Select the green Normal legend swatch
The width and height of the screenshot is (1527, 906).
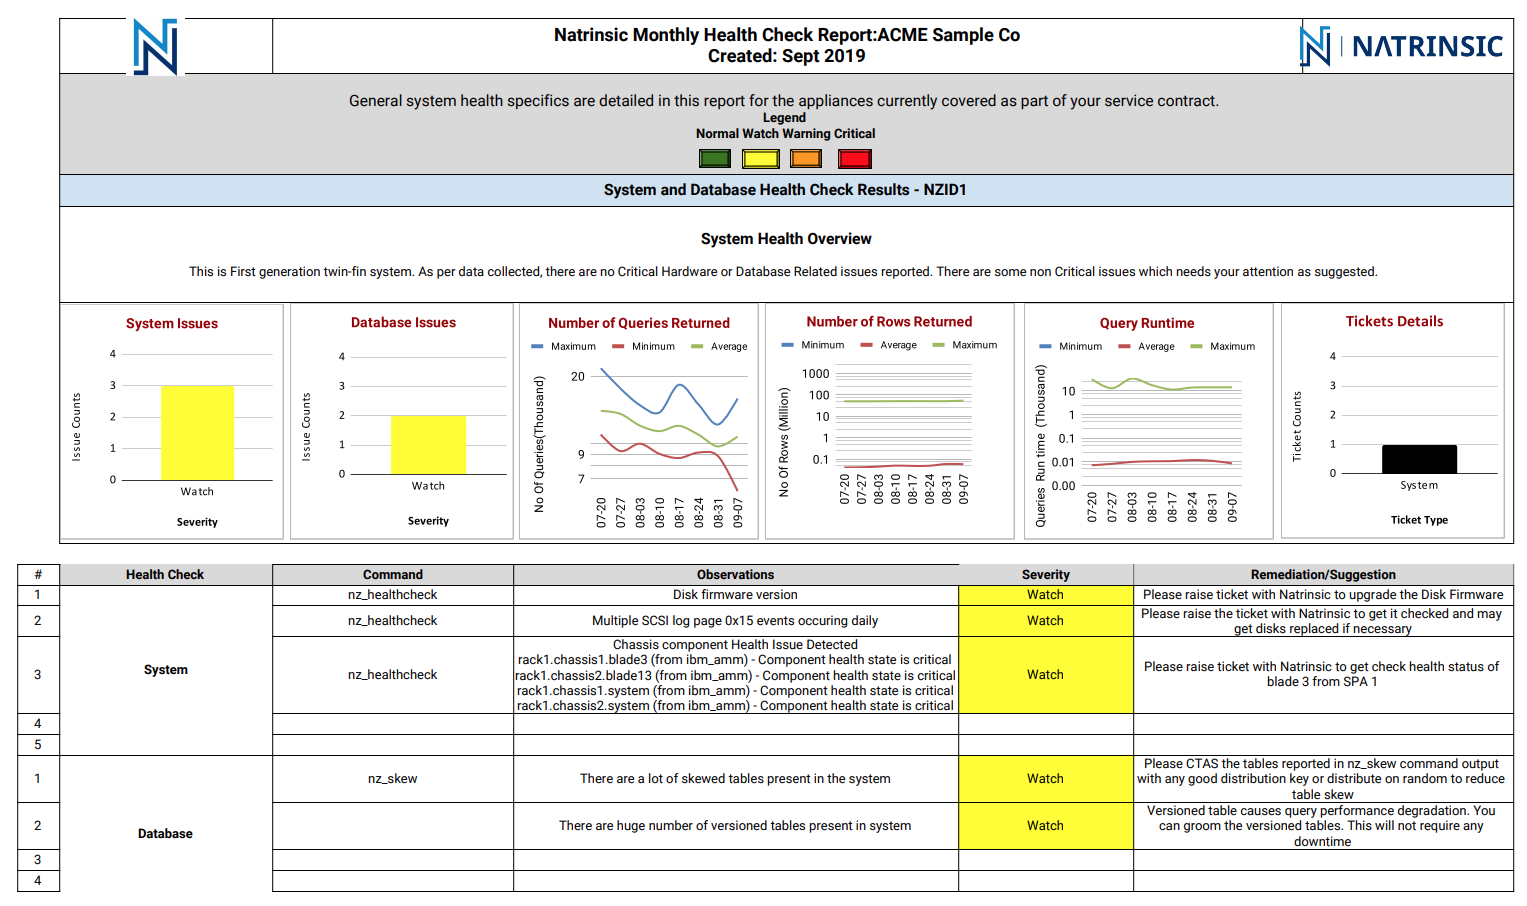[714, 158]
